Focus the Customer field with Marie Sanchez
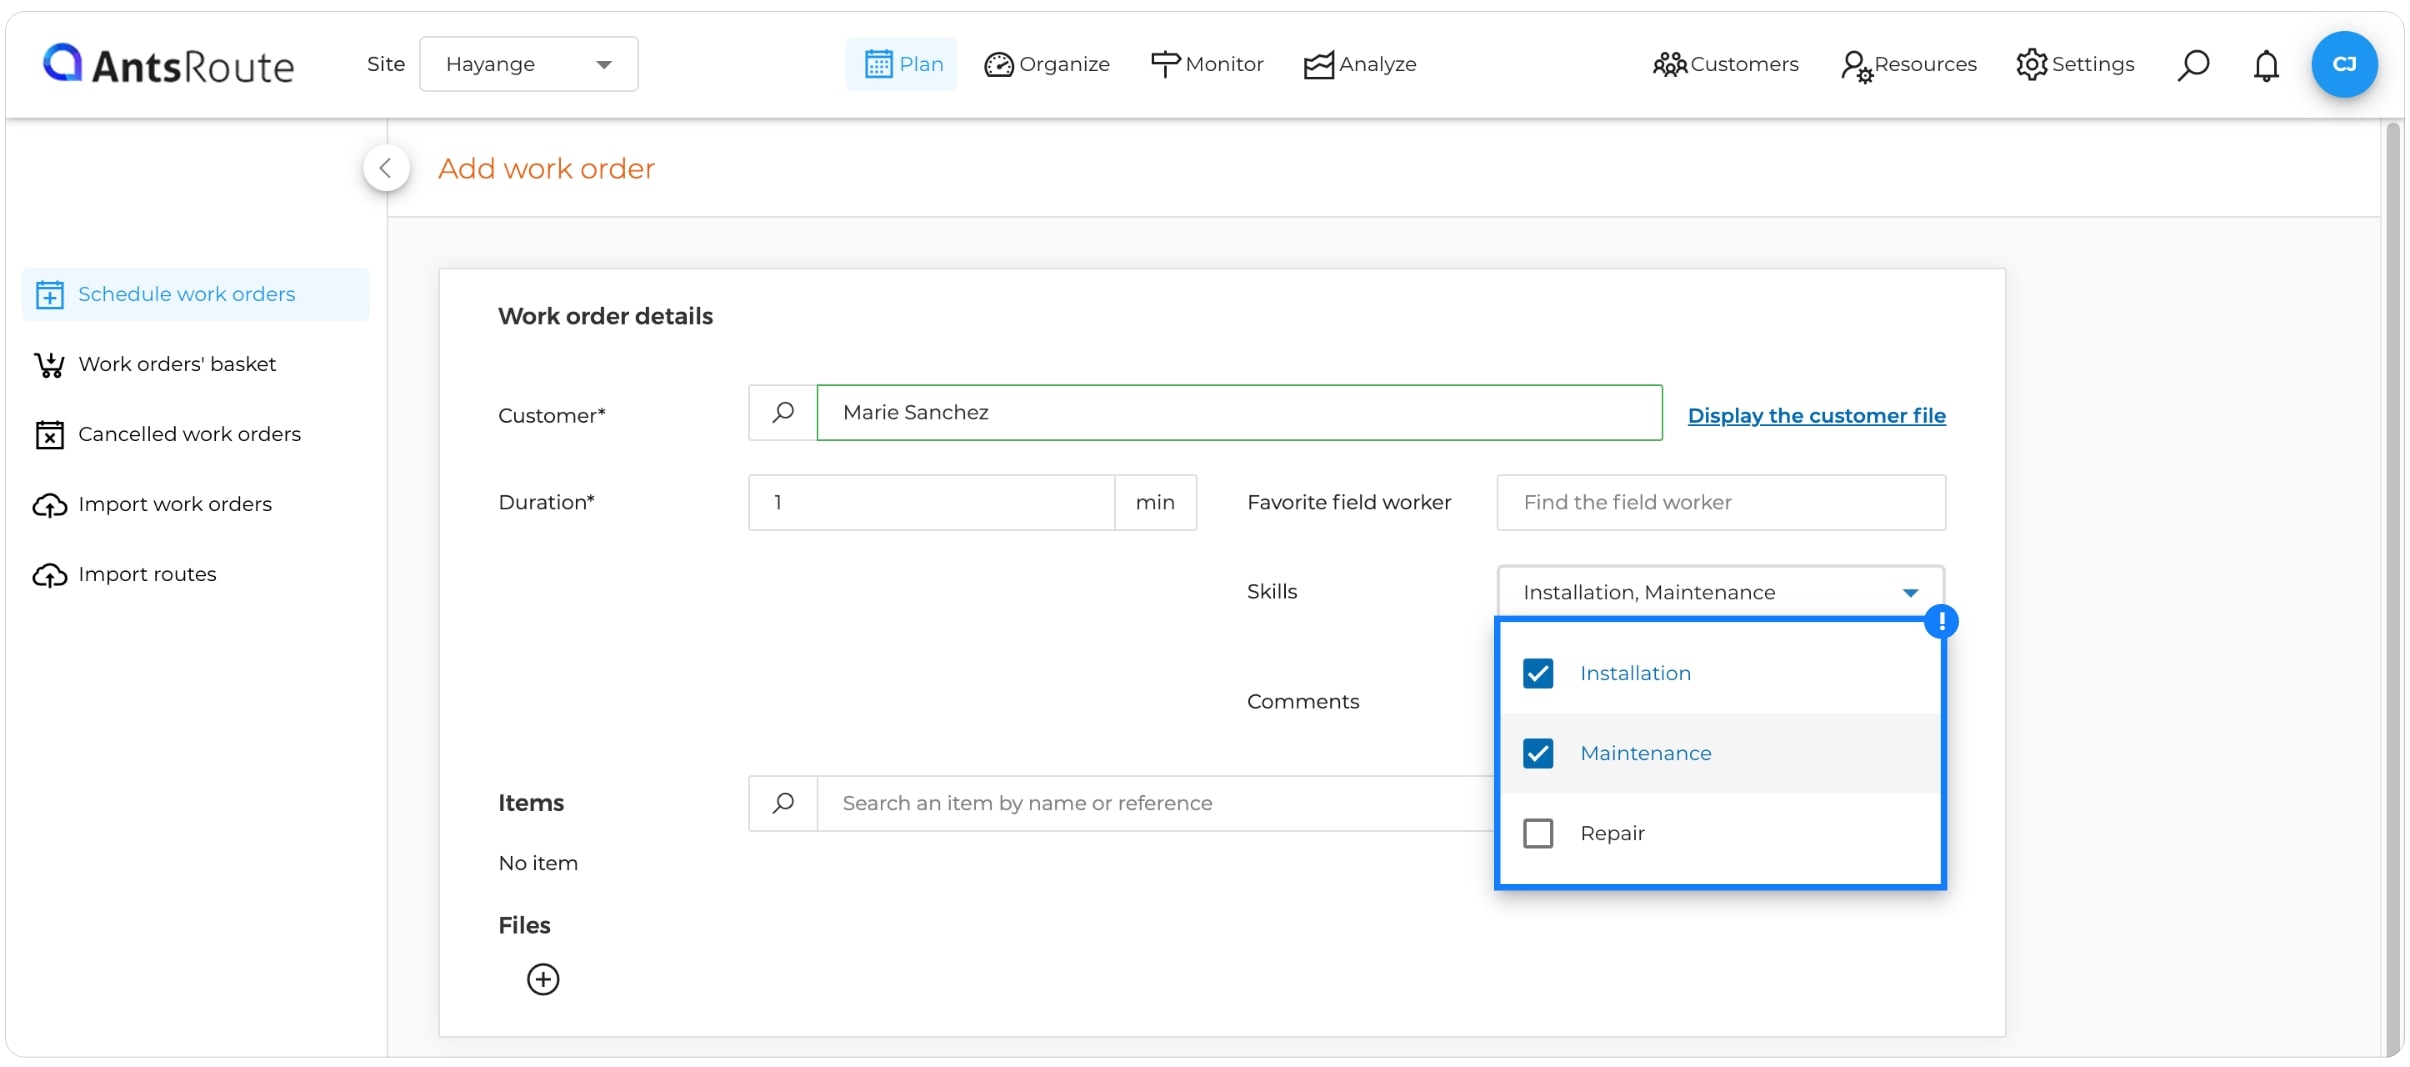Screen dimensions: 2410x1067 pos(1240,412)
